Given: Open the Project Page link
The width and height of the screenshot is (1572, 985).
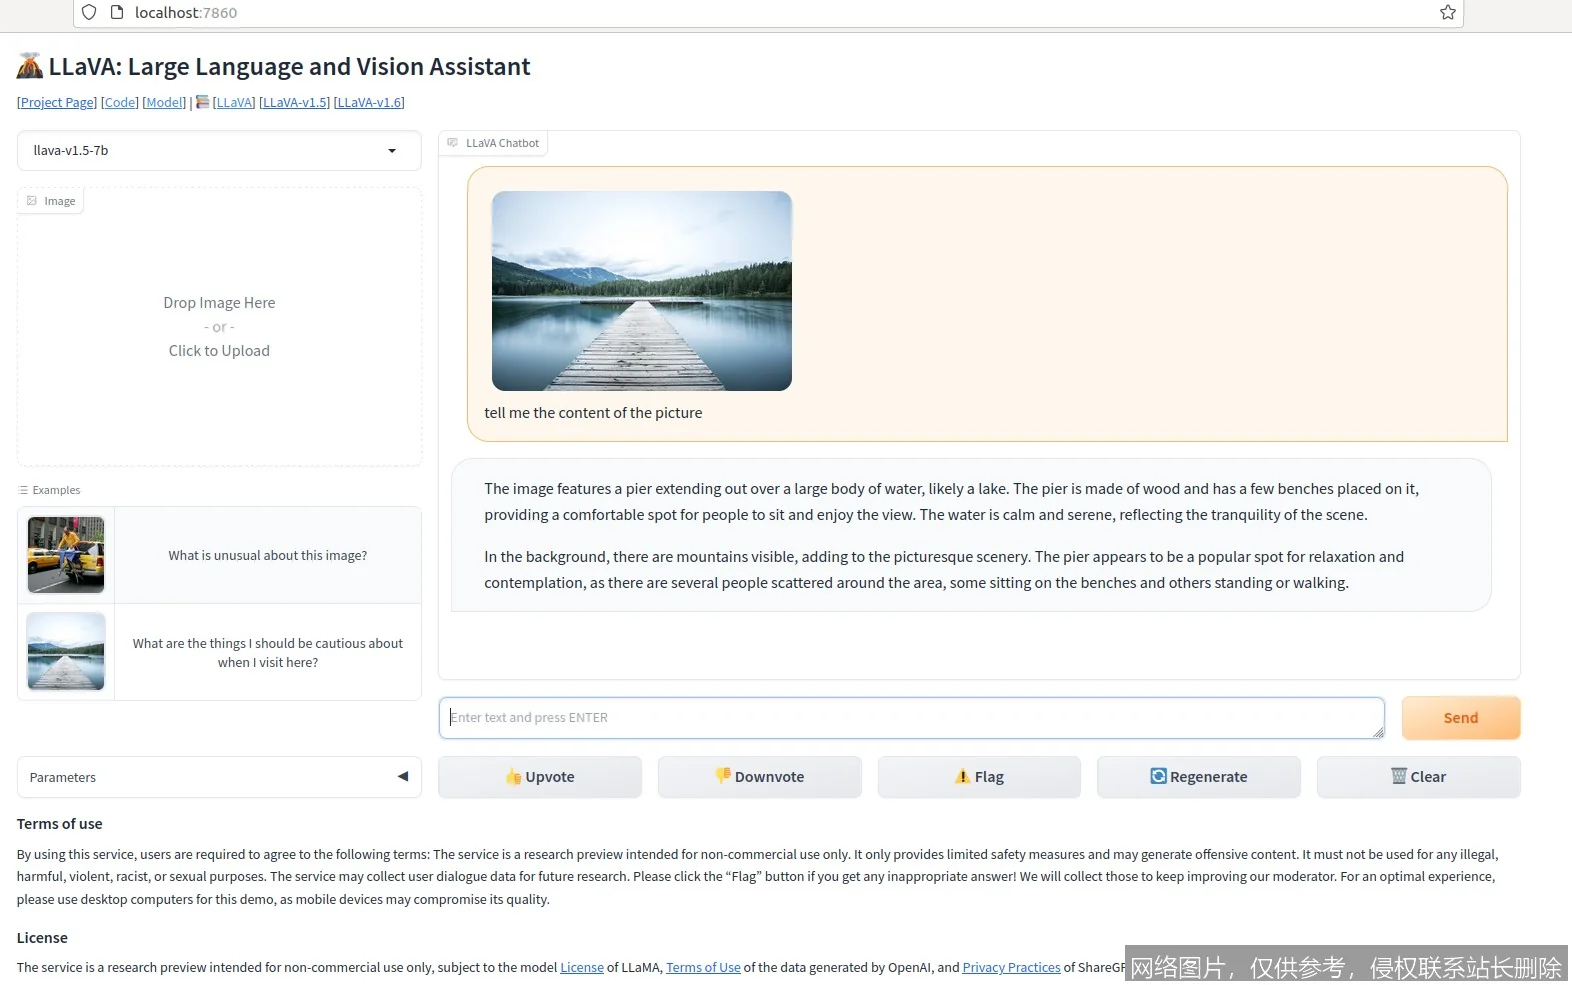Looking at the screenshot, I should pos(57,103).
